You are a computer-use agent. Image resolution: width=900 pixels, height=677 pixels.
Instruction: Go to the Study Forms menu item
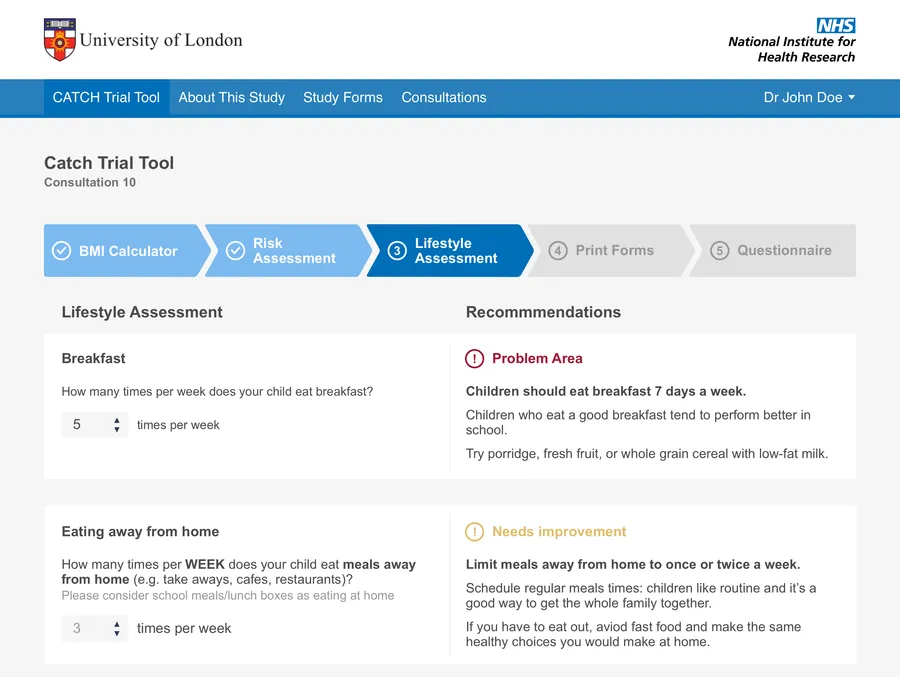pos(343,98)
